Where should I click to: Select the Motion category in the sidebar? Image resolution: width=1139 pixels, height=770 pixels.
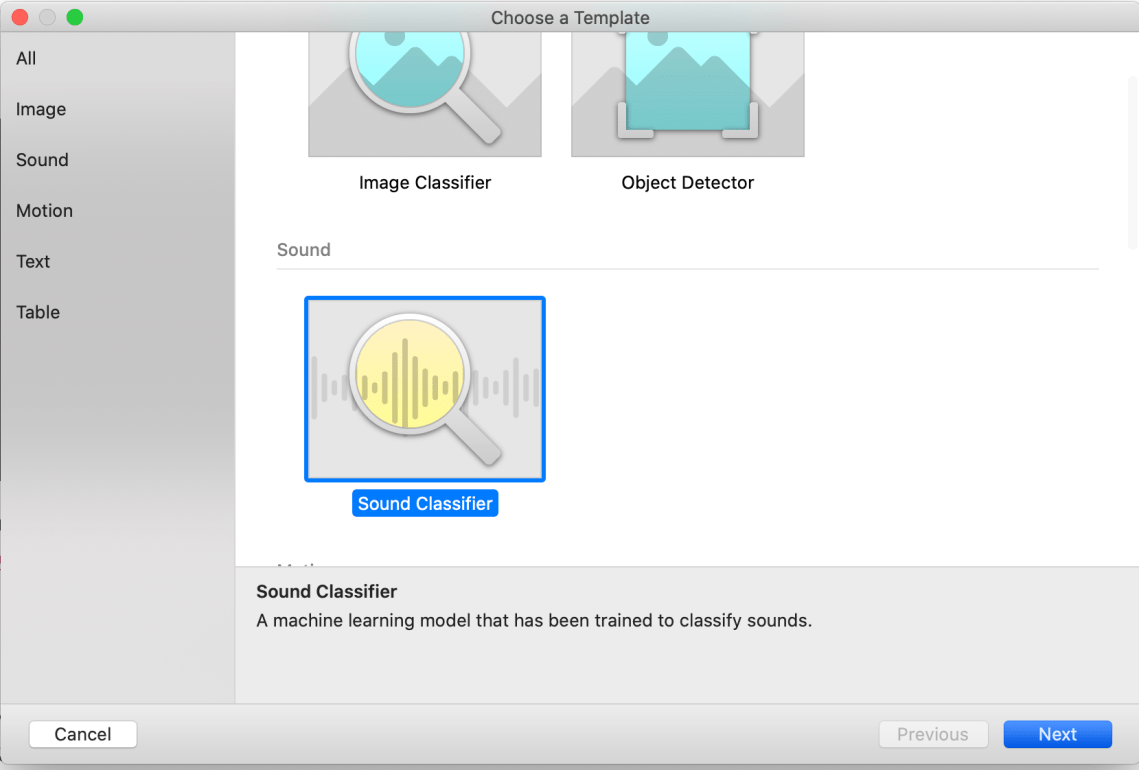pyautogui.click(x=44, y=211)
